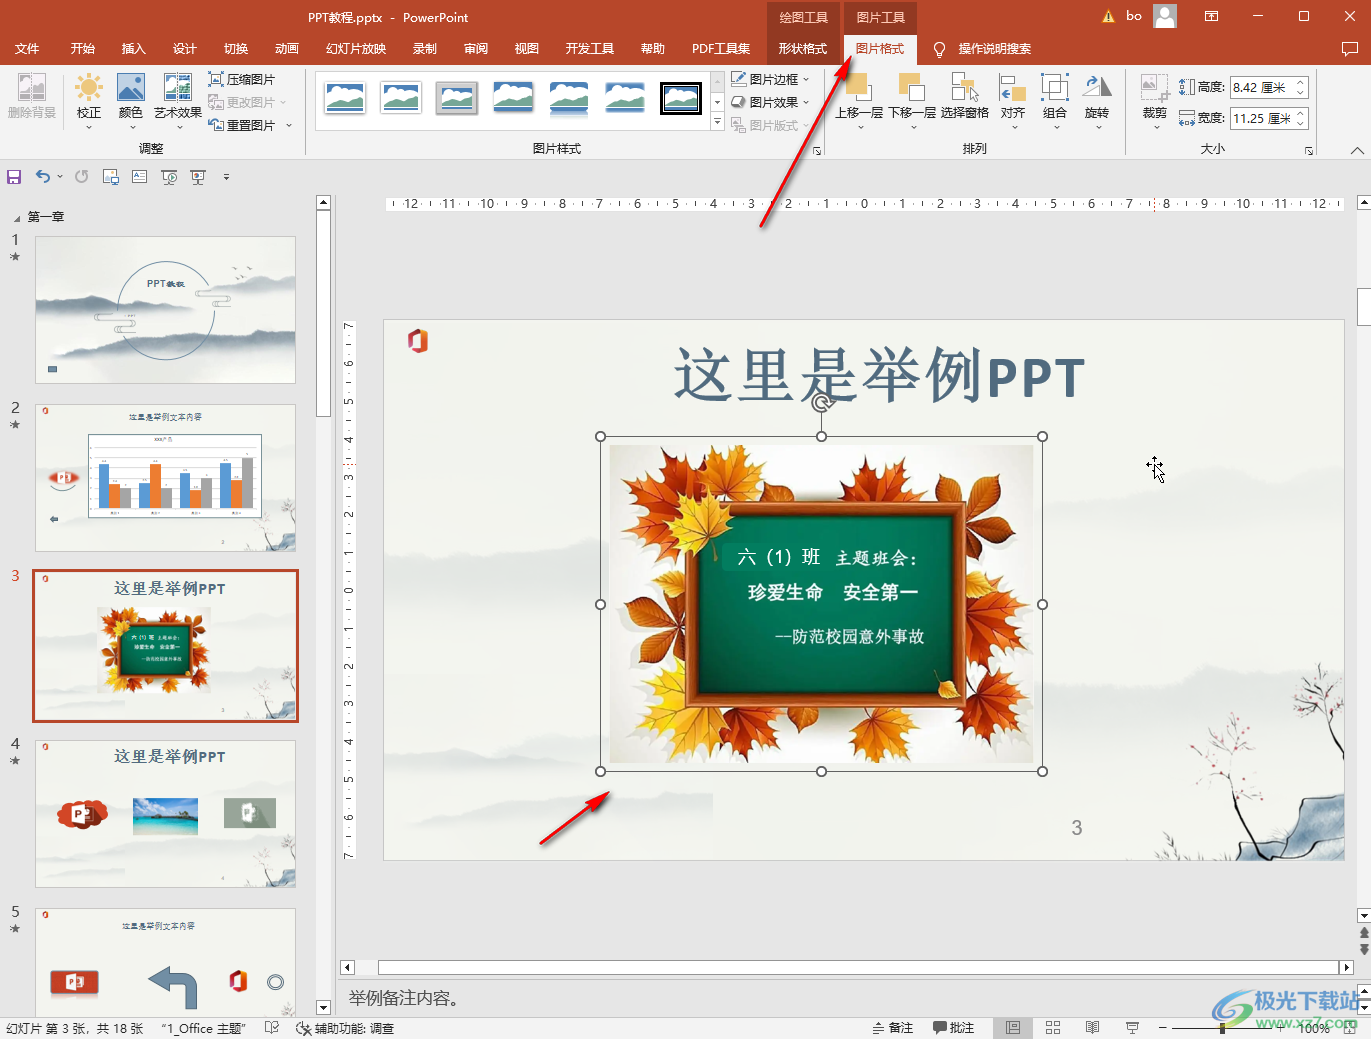This screenshot has height=1039, width=1371.
Task: Select slide 2 thumbnail with bar chart
Action: tap(165, 478)
